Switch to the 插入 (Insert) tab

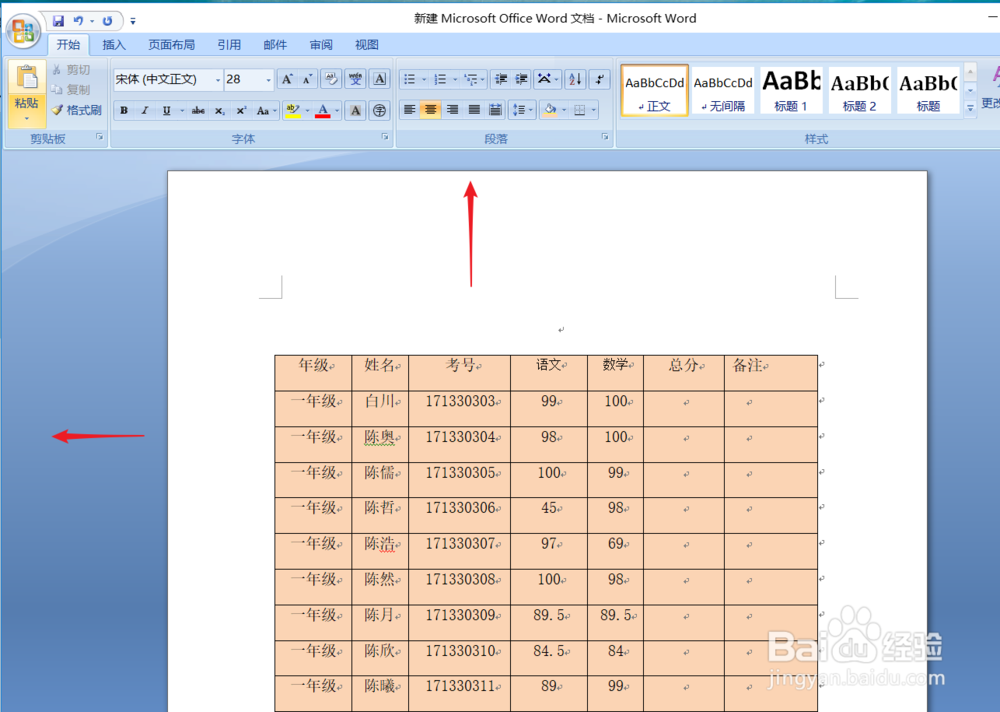point(114,45)
